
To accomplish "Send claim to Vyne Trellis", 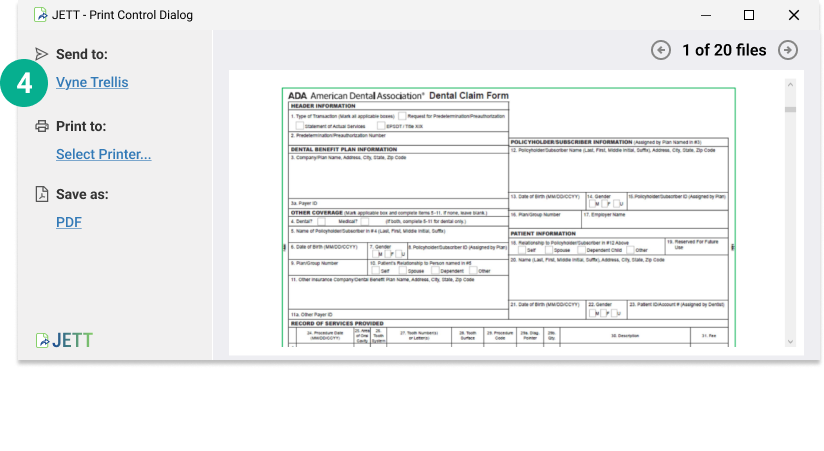I will pyautogui.click(x=92, y=82).
